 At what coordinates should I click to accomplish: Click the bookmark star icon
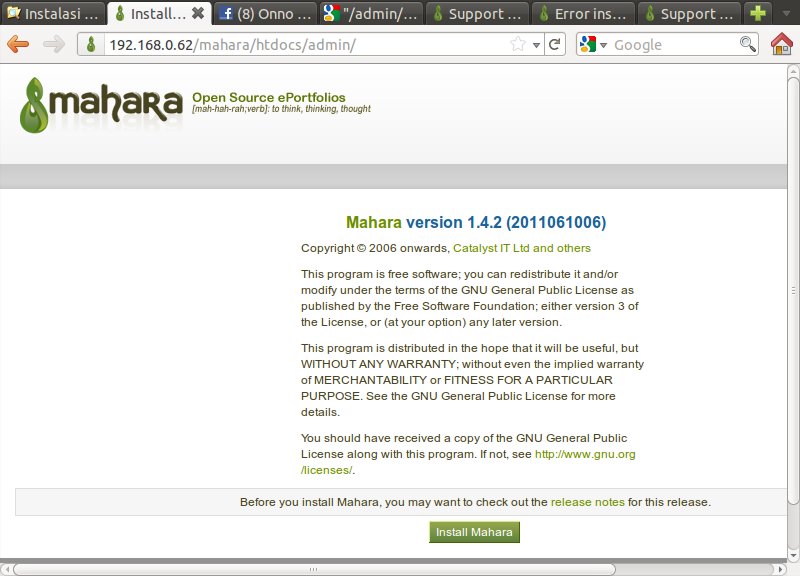[x=518, y=44]
